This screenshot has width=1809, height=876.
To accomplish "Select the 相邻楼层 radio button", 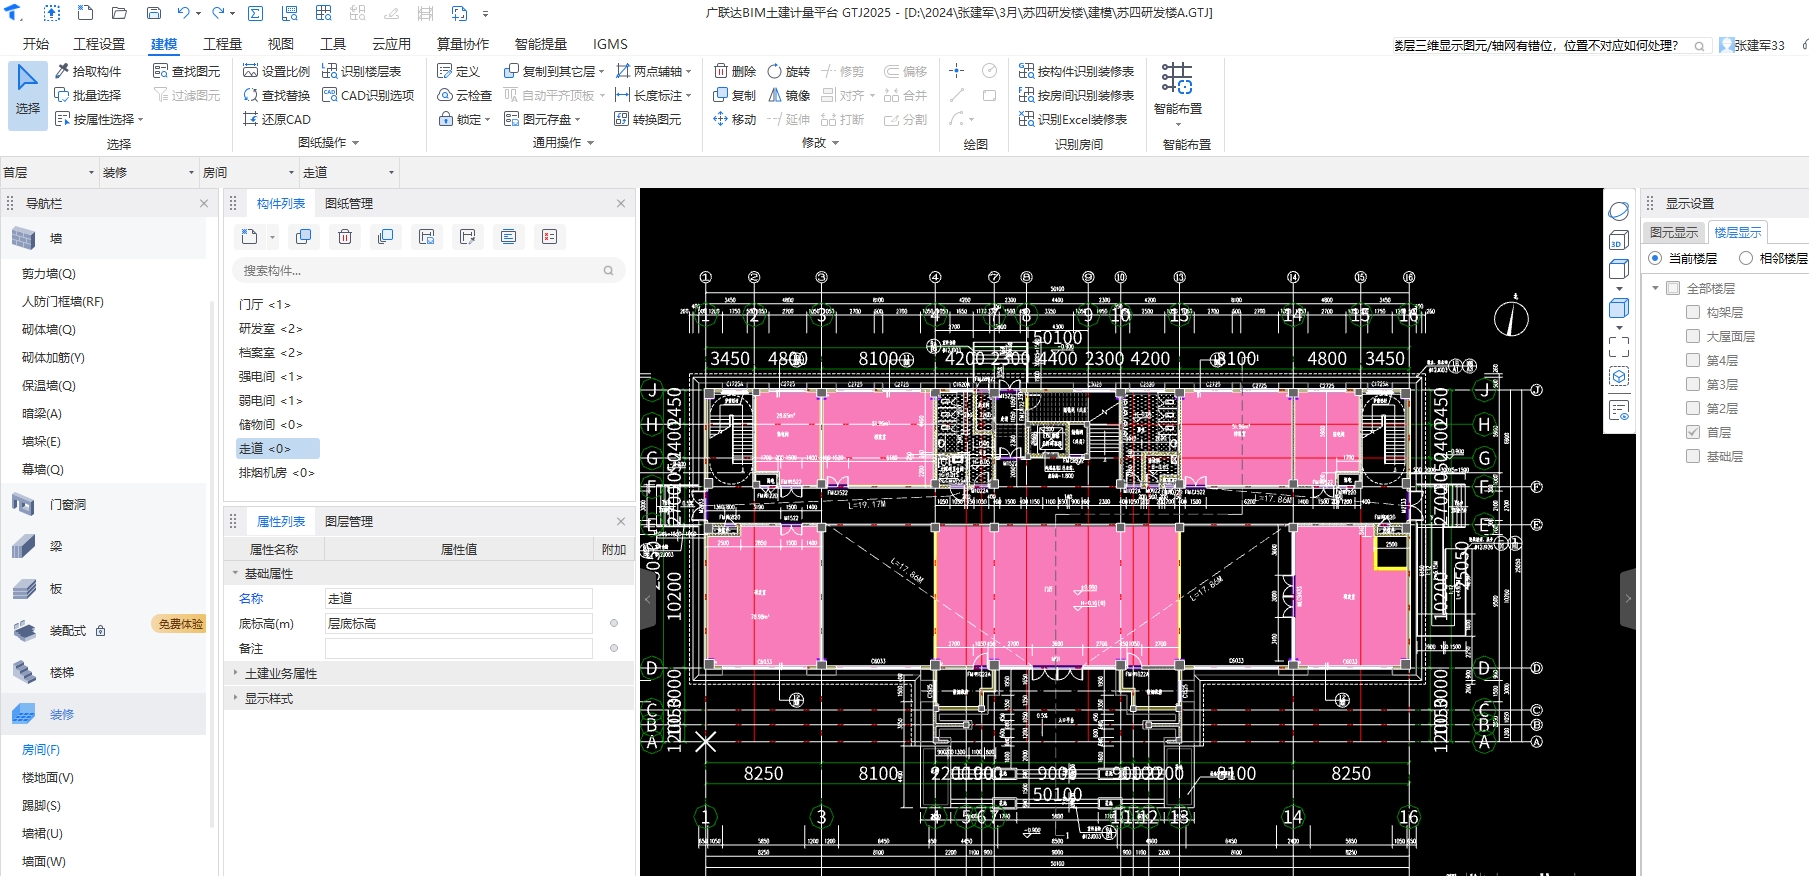I will click(x=1746, y=258).
